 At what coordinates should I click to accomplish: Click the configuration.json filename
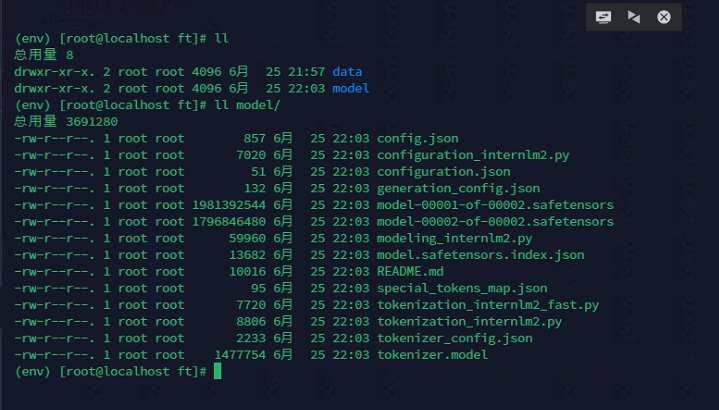[444, 172]
